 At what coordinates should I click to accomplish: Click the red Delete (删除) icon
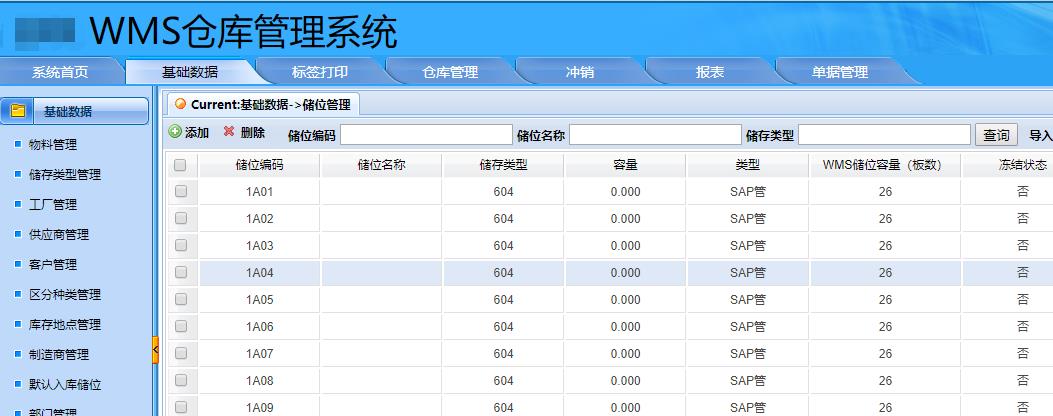(229, 132)
